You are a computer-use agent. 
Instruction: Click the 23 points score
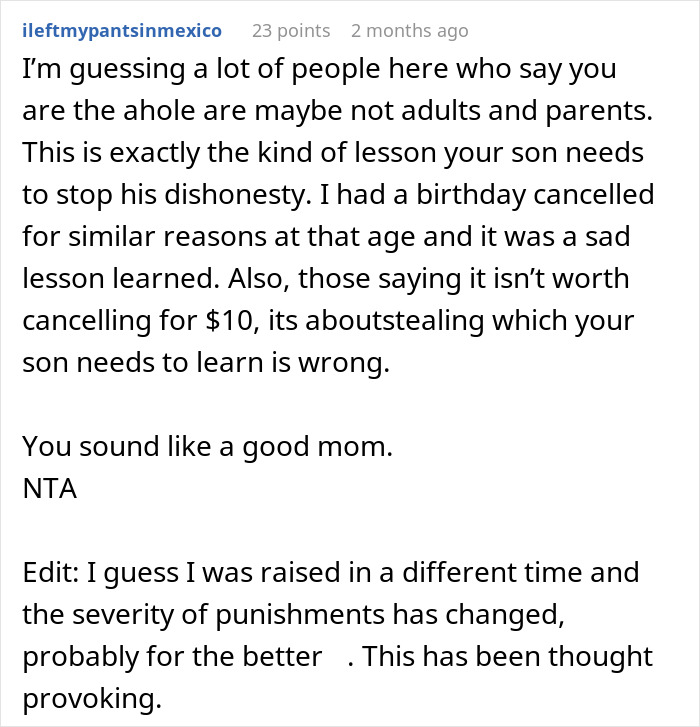291,31
